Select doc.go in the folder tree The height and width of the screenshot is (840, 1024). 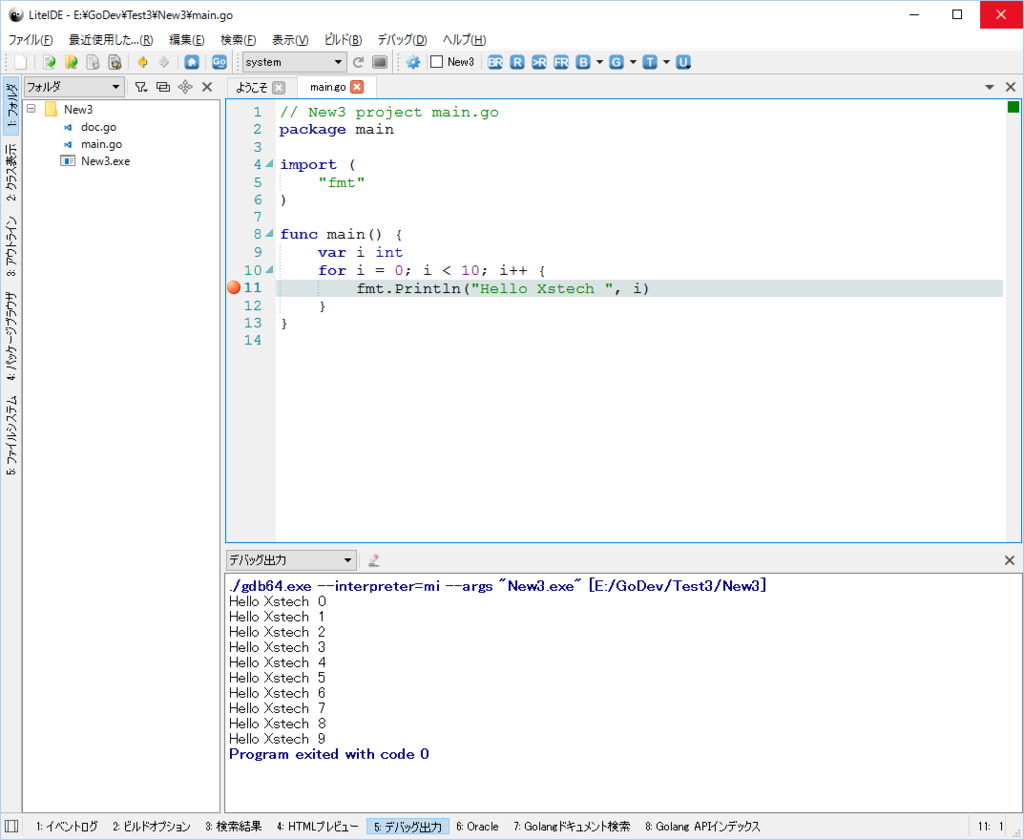(98, 127)
